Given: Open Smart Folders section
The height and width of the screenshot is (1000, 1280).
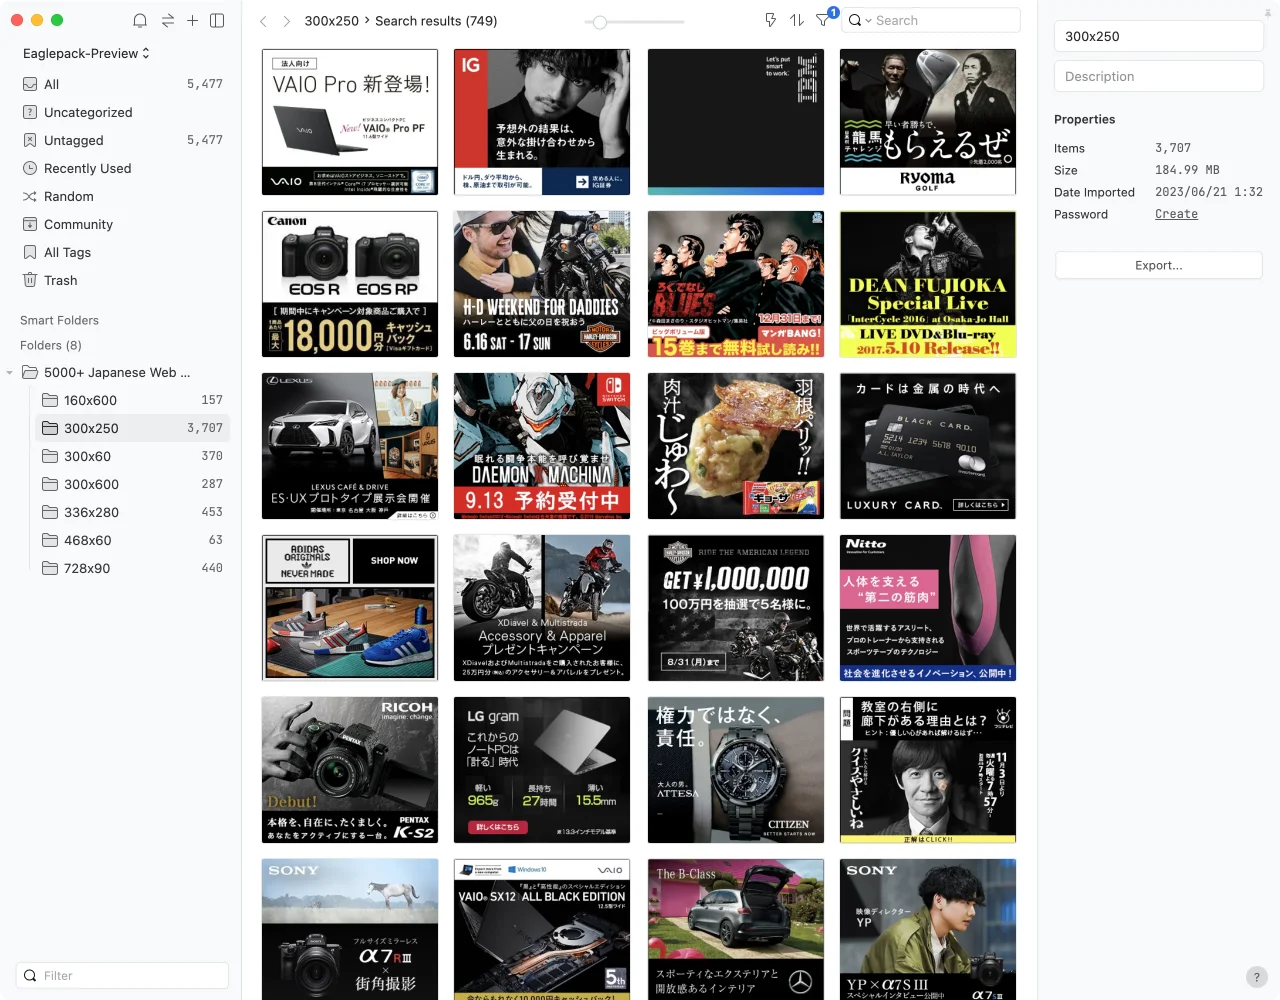Looking at the screenshot, I should 59,320.
